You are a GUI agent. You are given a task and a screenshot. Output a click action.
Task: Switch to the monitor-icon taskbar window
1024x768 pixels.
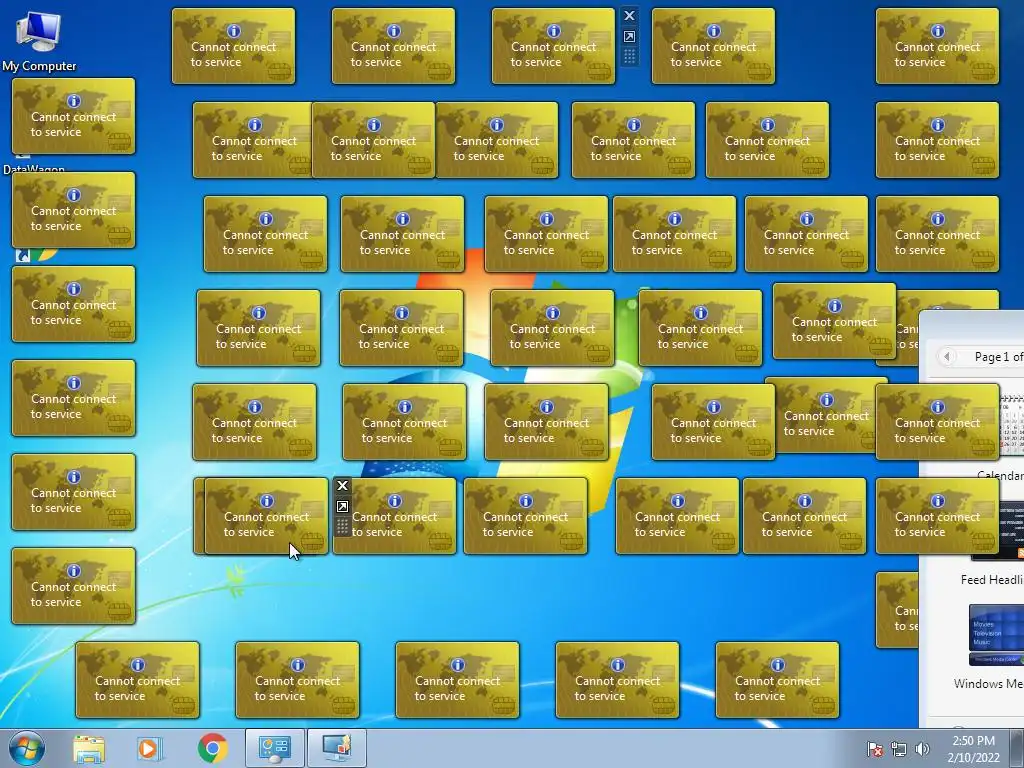(337, 748)
